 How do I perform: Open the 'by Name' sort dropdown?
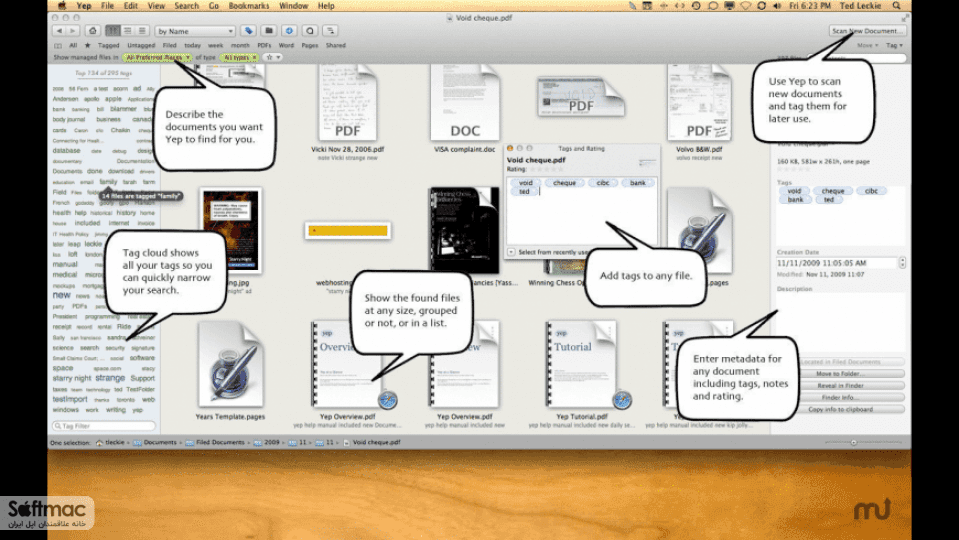click(194, 31)
